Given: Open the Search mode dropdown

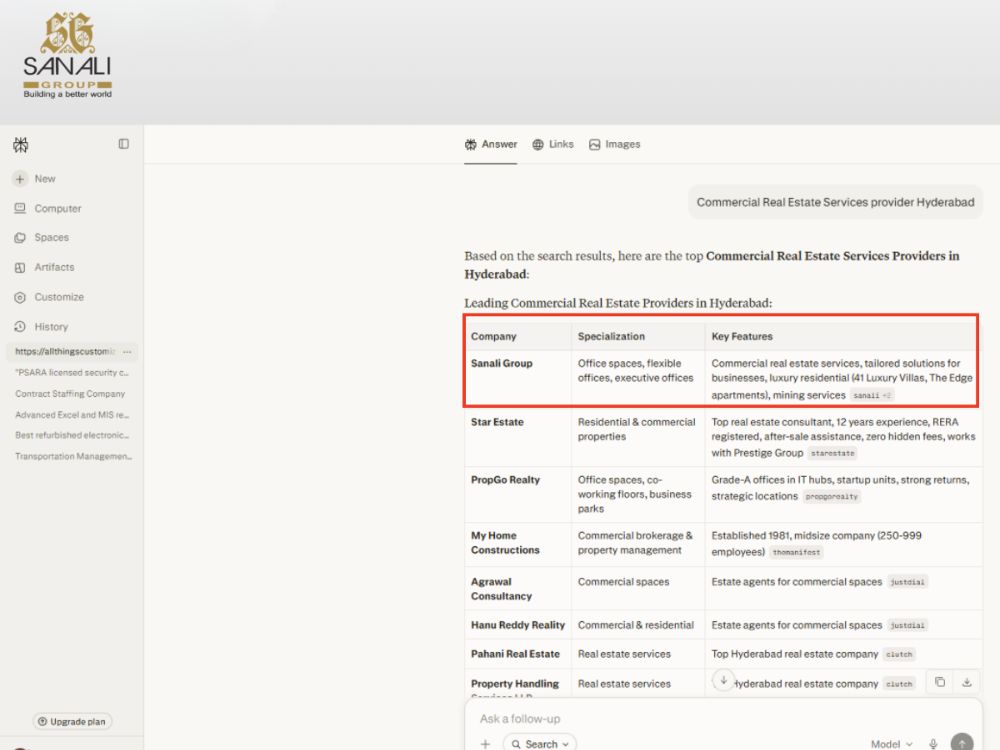Looking at the screenshot, I should click(540, 744).
